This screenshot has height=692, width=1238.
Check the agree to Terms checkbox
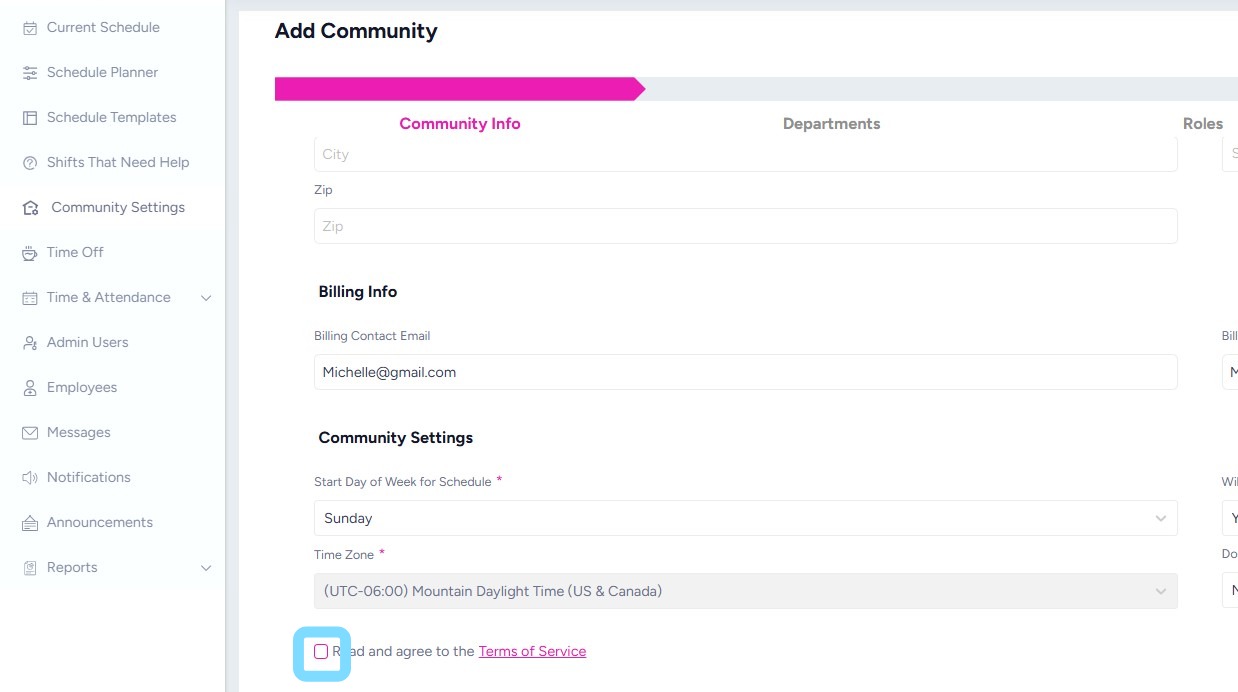(x=321, y=652)
